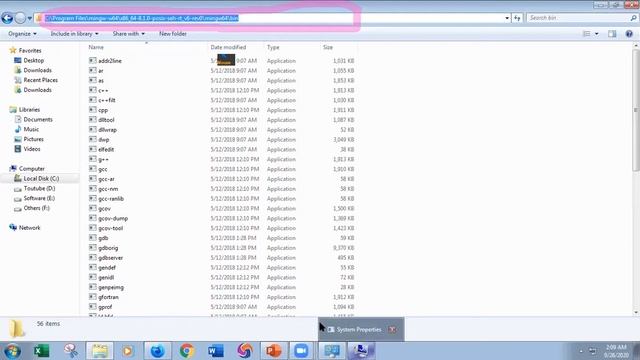Image resolution: width=640 pixels, height=360 pixels.
Task: Open the view options dropdown arrow
Action: [597, 34]
